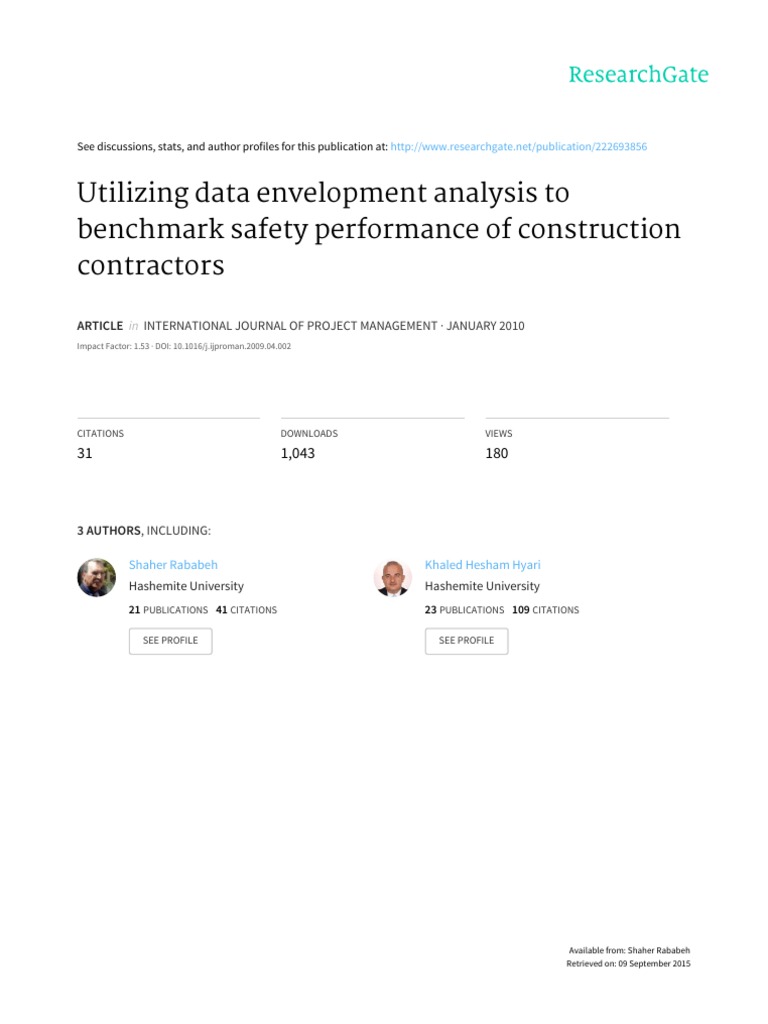Open Khaled Hesham Hyari author name link
The width and height of the screenshot is (768, 1024).
tap(483, 565)
